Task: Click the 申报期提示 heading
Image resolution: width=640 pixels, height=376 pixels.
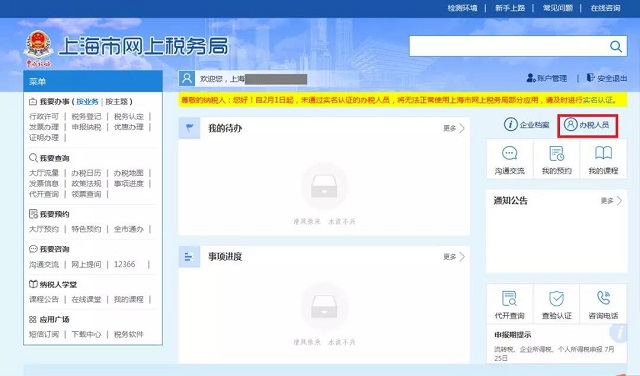Action: pos(513,335)
